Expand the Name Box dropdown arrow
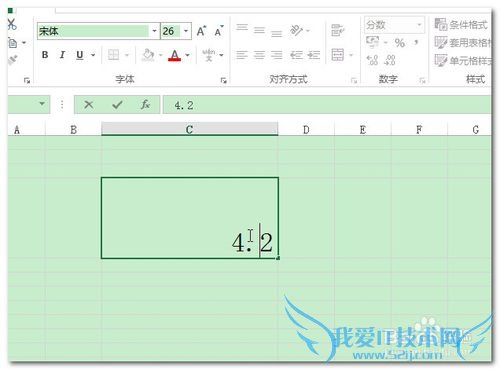This screenshot has width=500, height=370. [42, 104]
